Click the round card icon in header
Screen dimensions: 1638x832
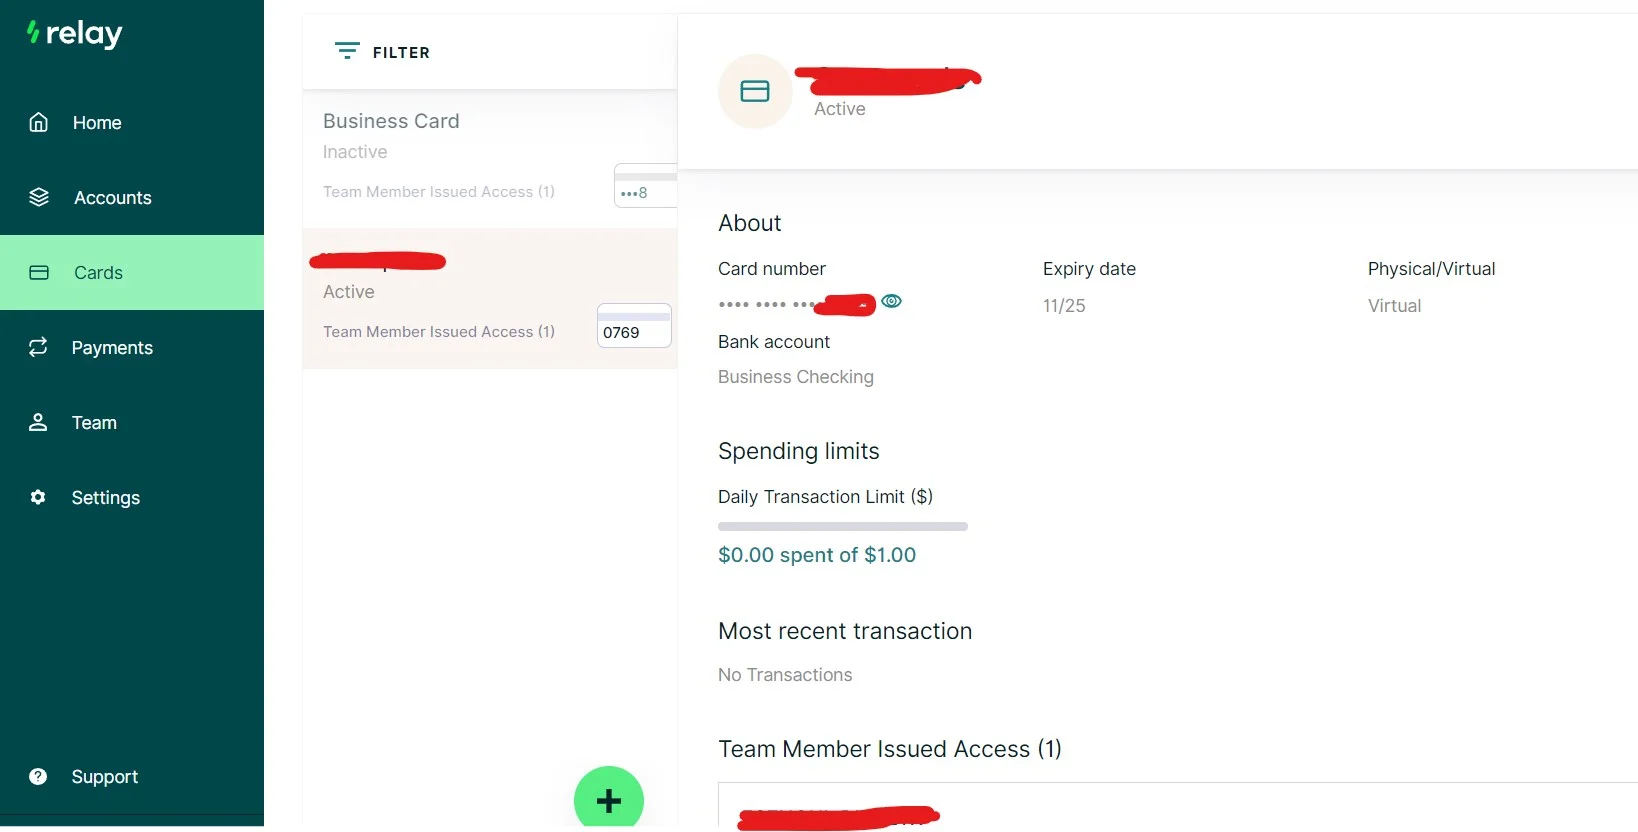tap(755, 92)
